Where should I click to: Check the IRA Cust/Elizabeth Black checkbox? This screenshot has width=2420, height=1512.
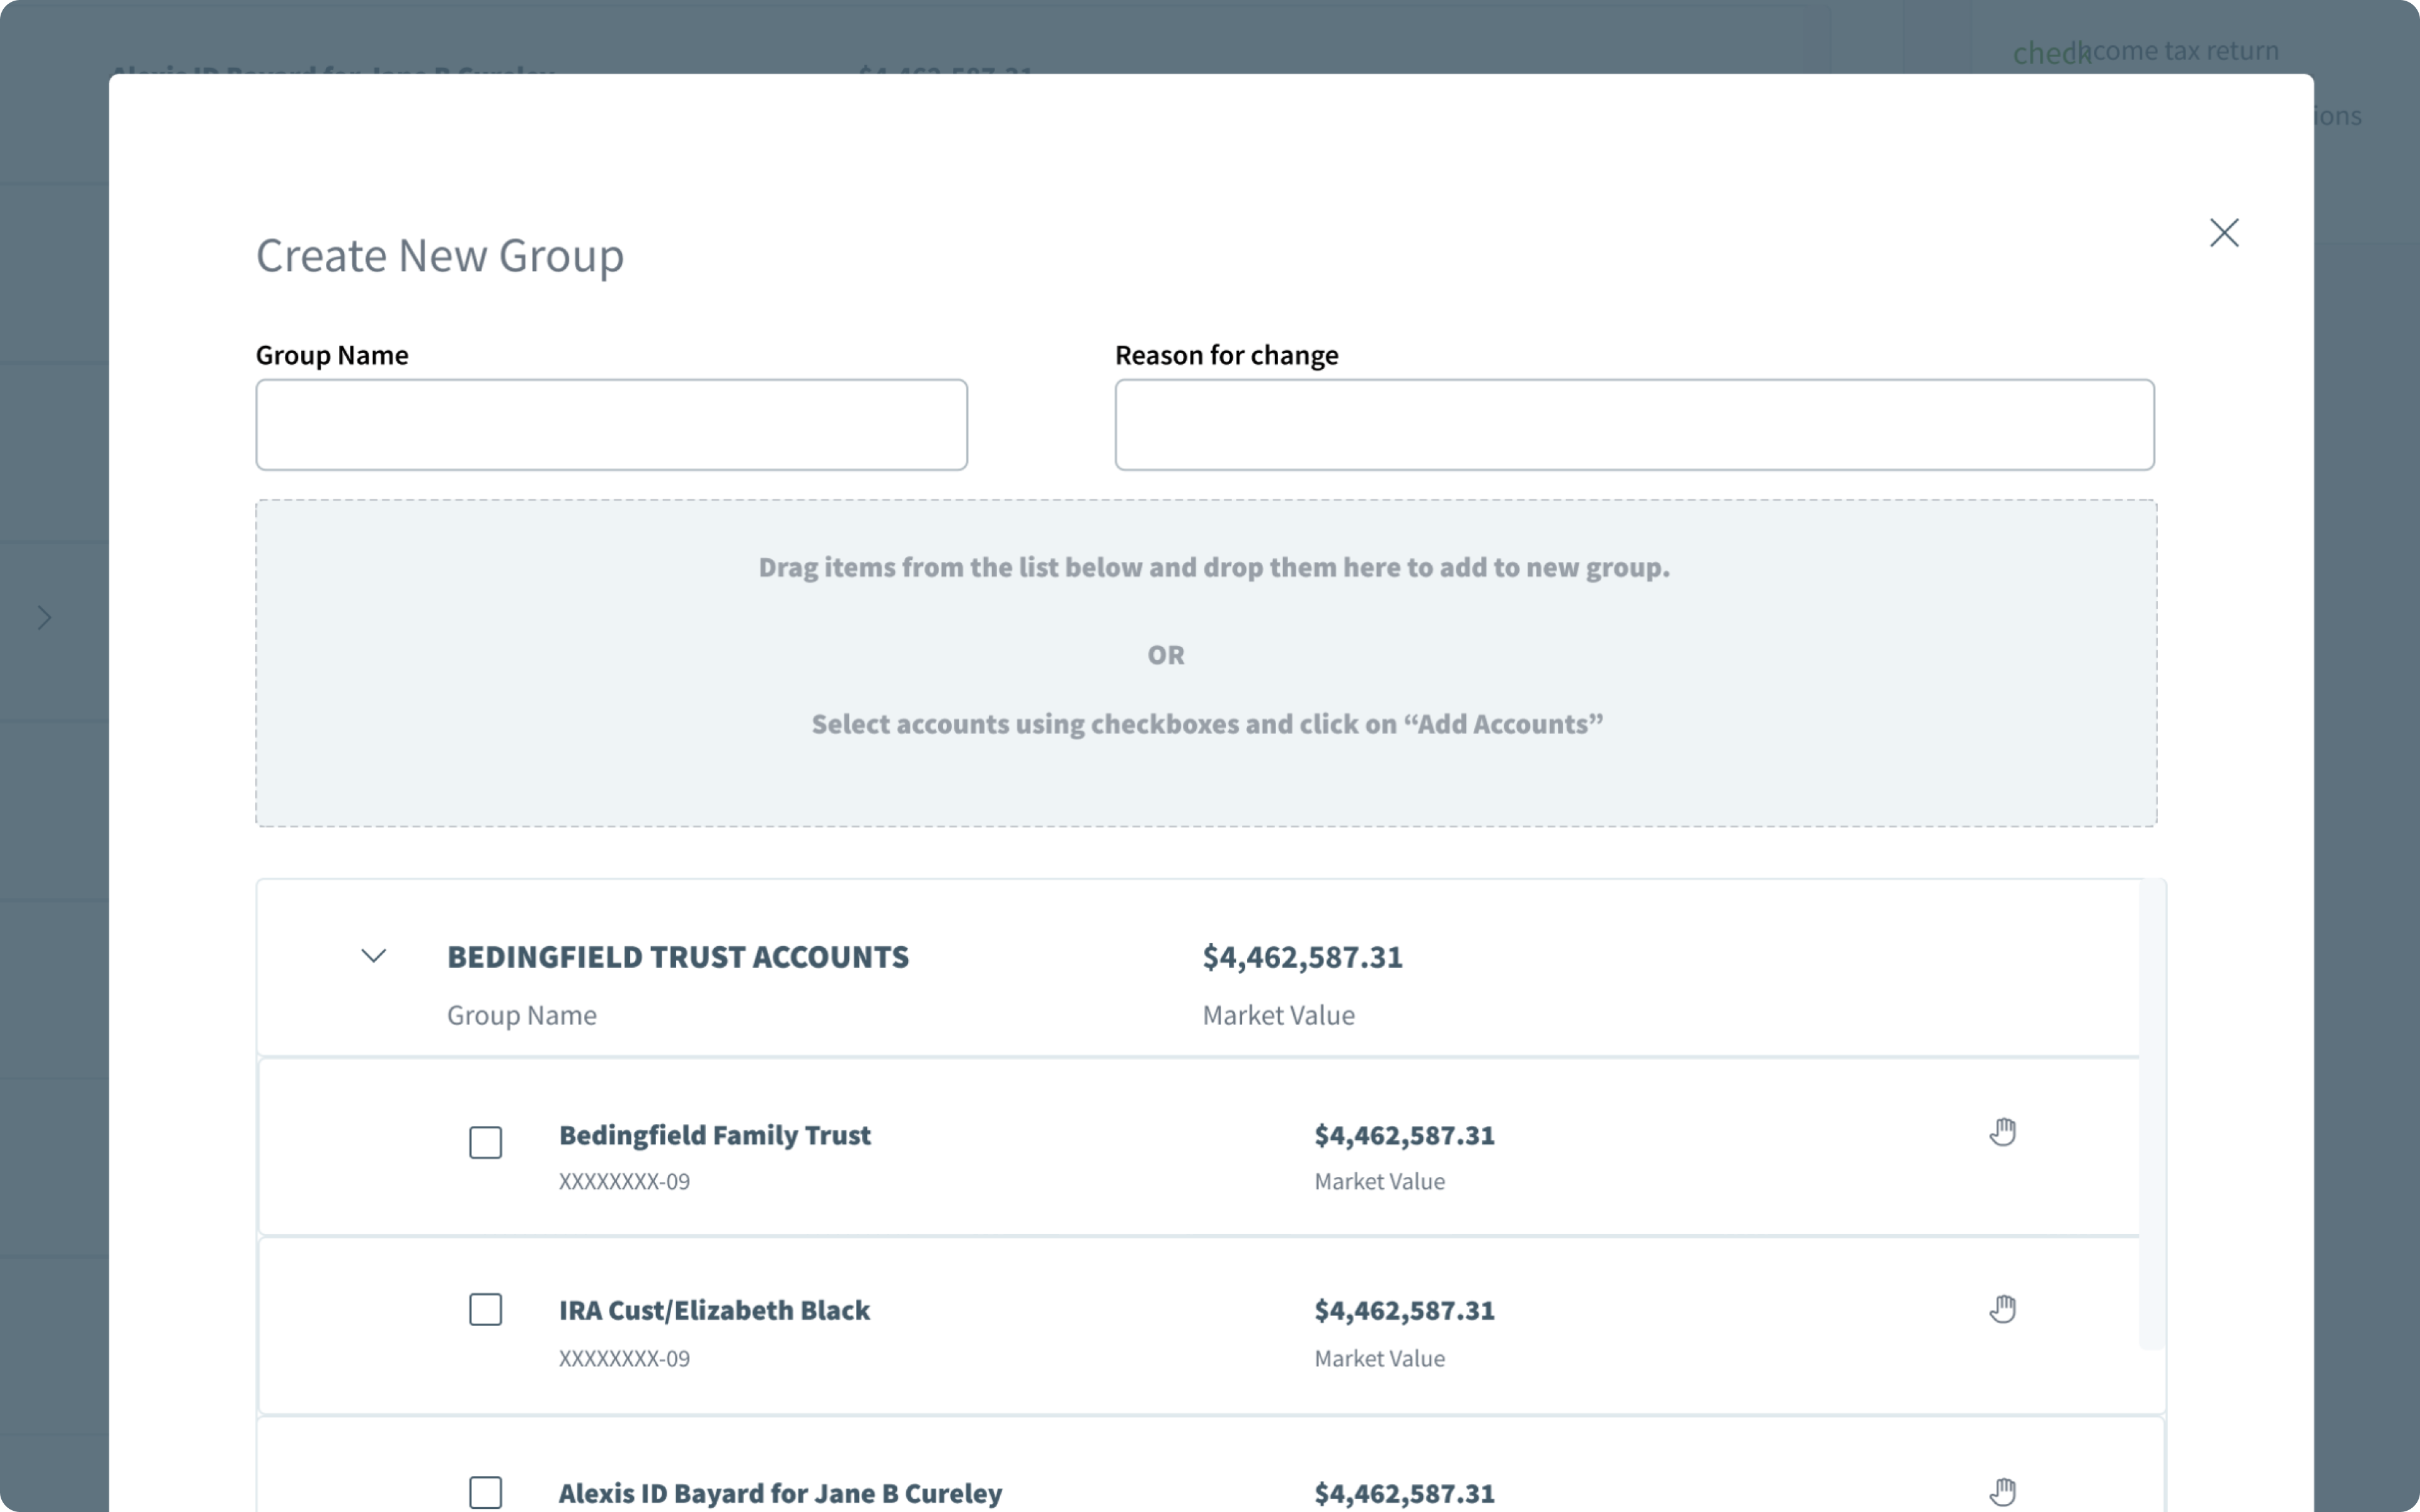point(485,1309)
